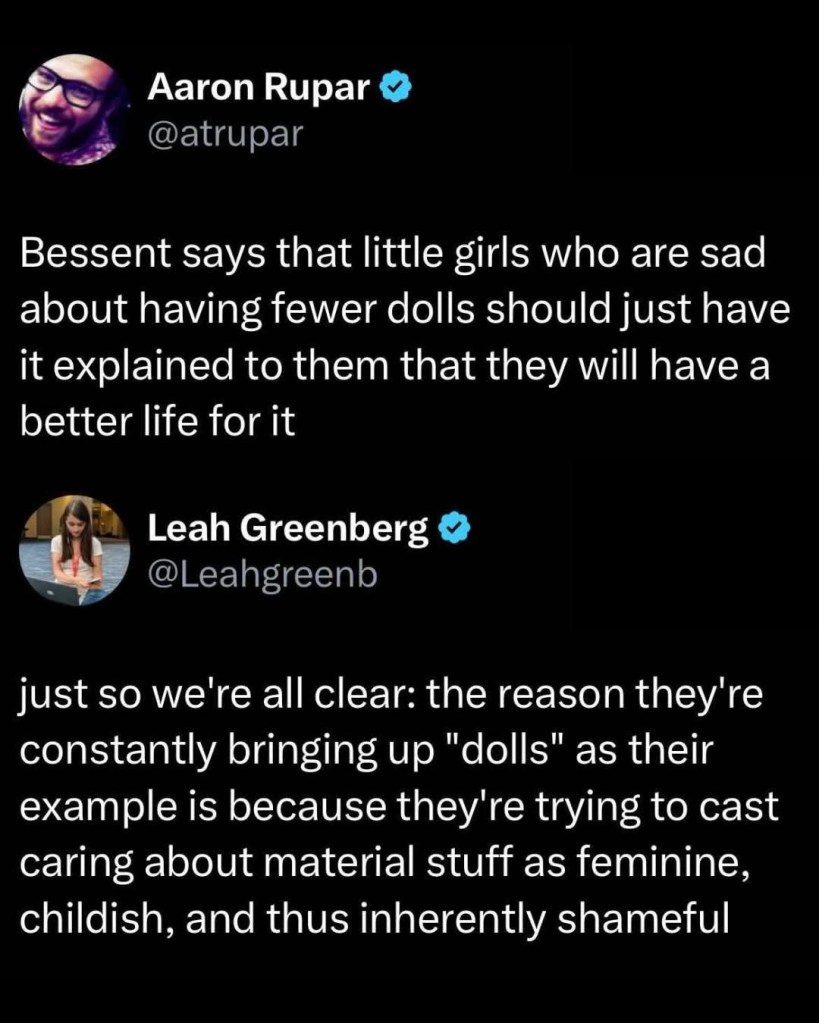This screenshot has width=819, height=1023.
Task: Open the Leah Greenberg display name link
Action: point(288,530)
